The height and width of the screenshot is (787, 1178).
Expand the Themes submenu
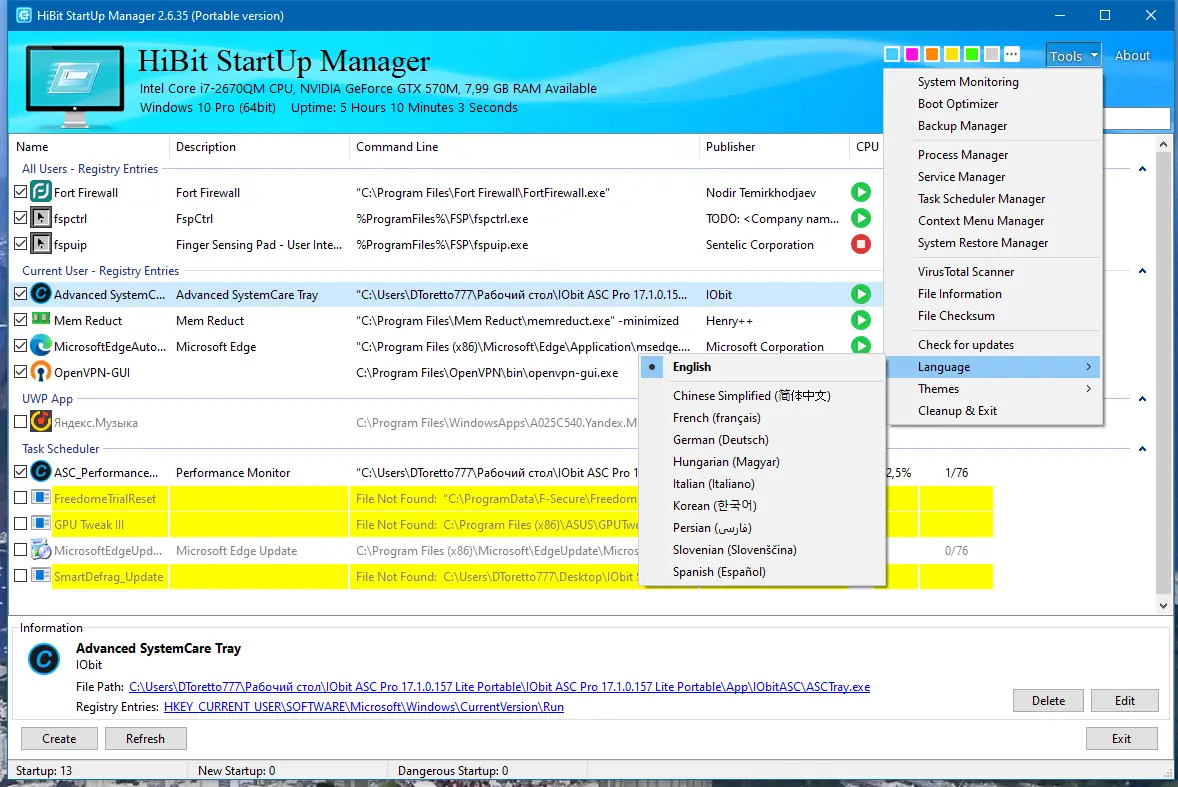click(x=994, y=389)
